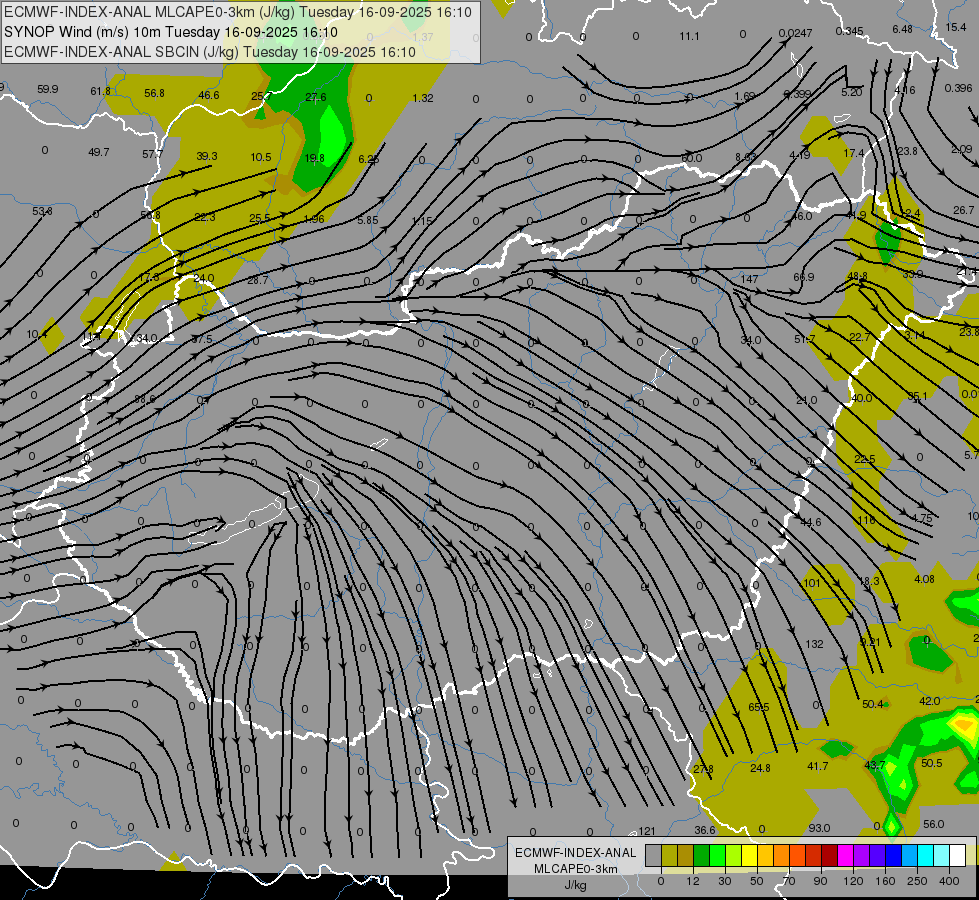
Task: Click the 'J/kg' unit label in legend
Action: pyautogui.click(x=575, y=885)
